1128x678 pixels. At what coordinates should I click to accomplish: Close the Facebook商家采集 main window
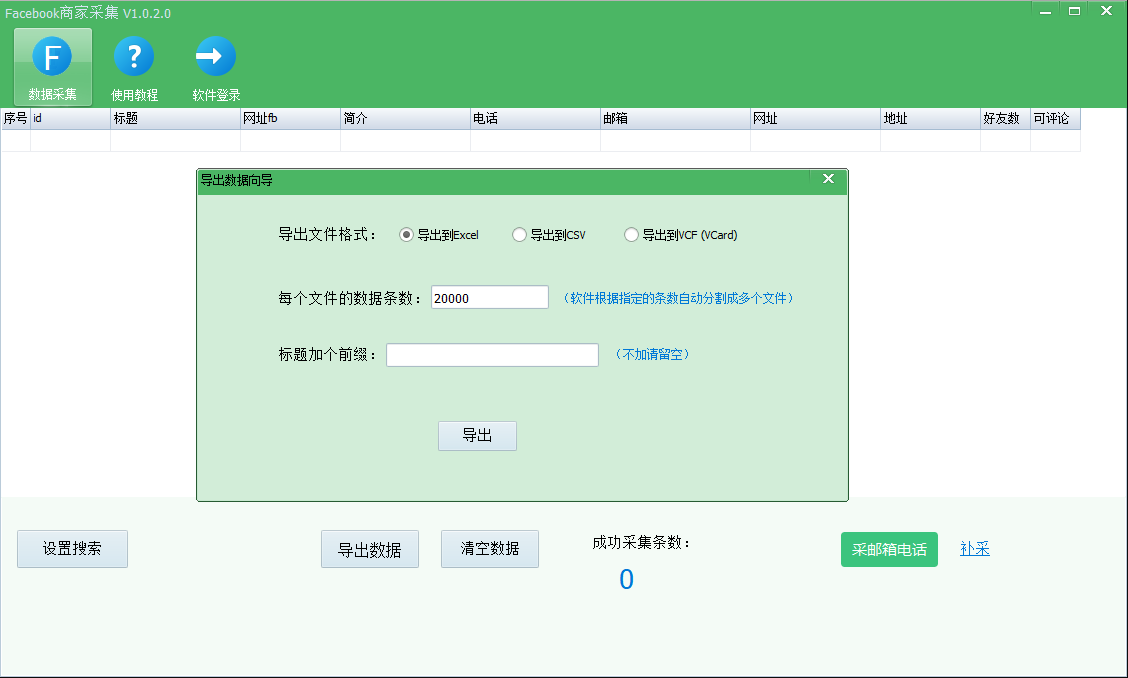point(1106,11)
